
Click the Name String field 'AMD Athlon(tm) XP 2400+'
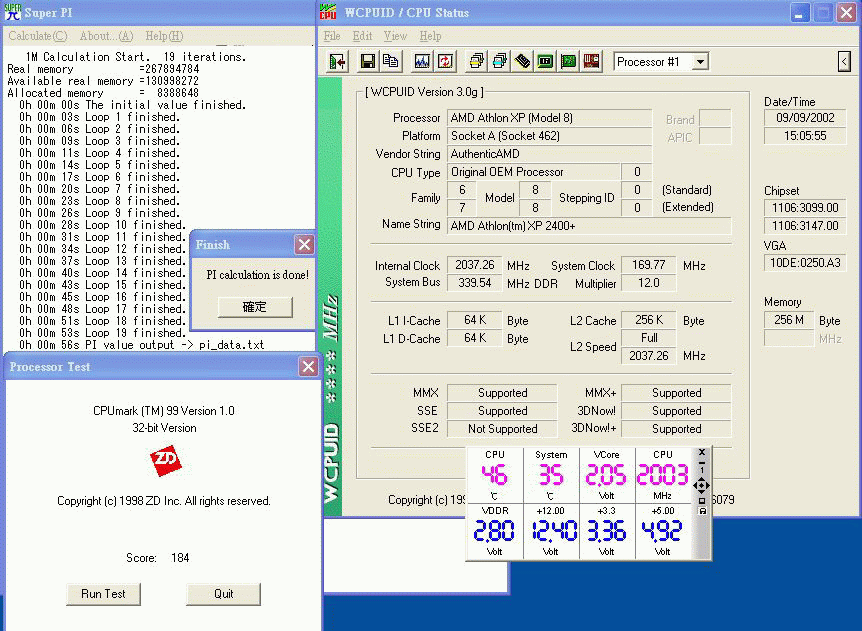coord(589,226)
